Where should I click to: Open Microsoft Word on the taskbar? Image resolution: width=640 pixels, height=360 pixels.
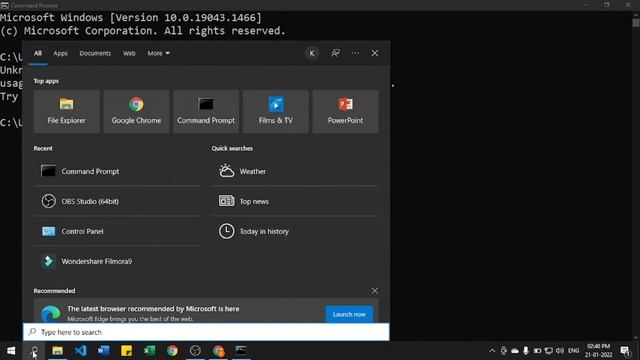[103, 351]
